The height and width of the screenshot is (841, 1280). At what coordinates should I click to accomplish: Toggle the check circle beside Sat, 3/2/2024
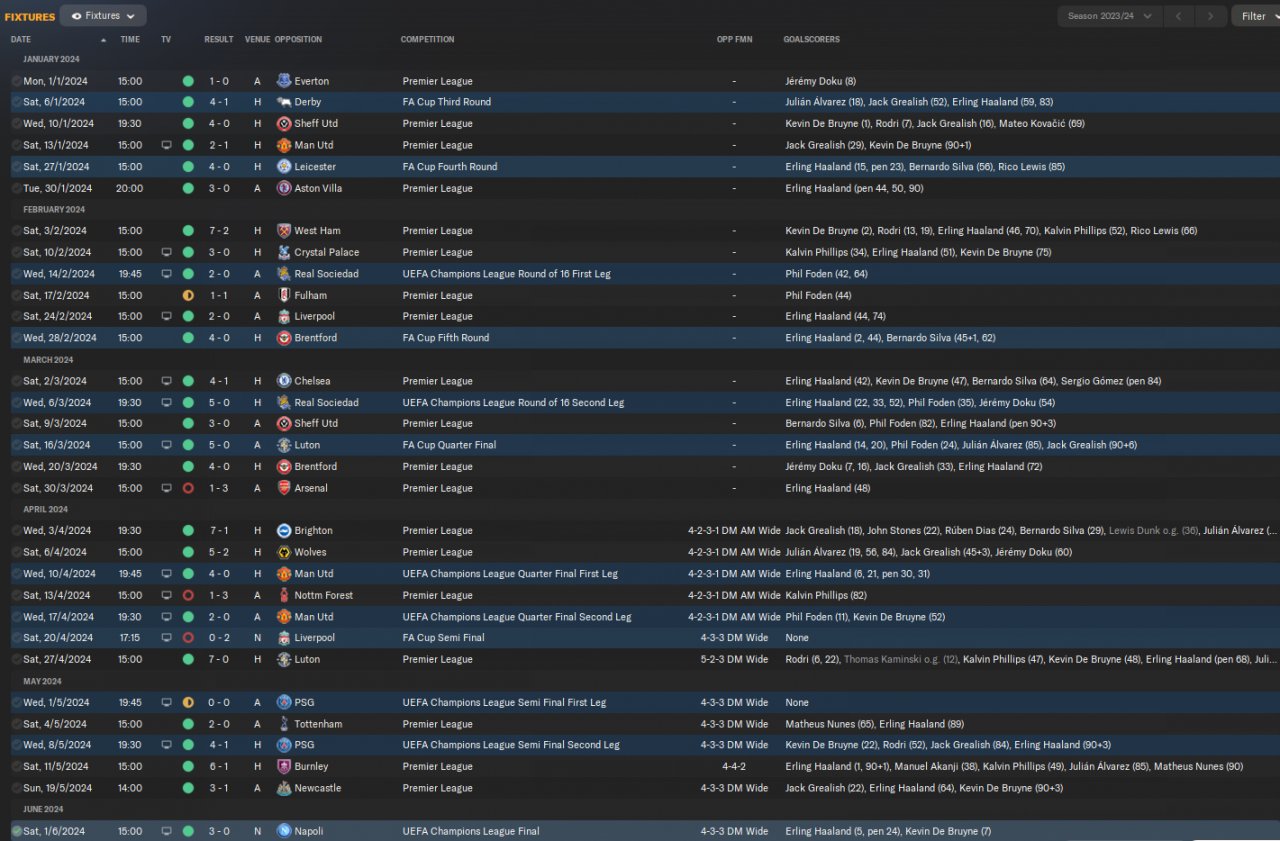[x=16, y=231]
